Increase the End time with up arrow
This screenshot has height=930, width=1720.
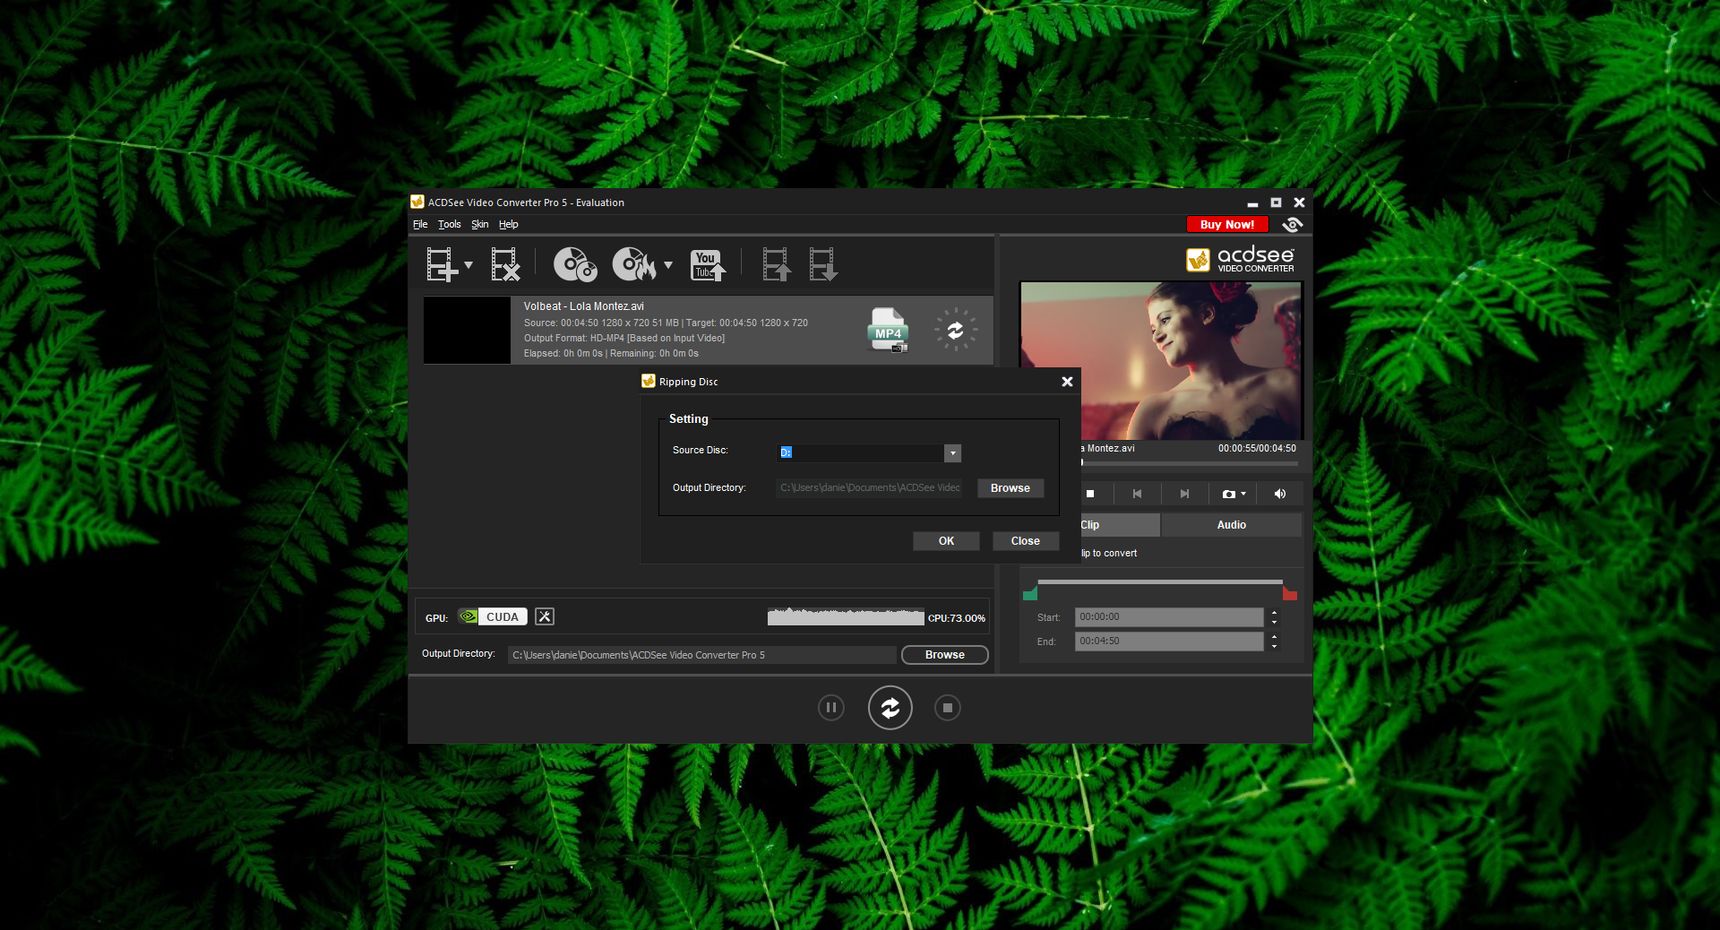click(1274, 636)
